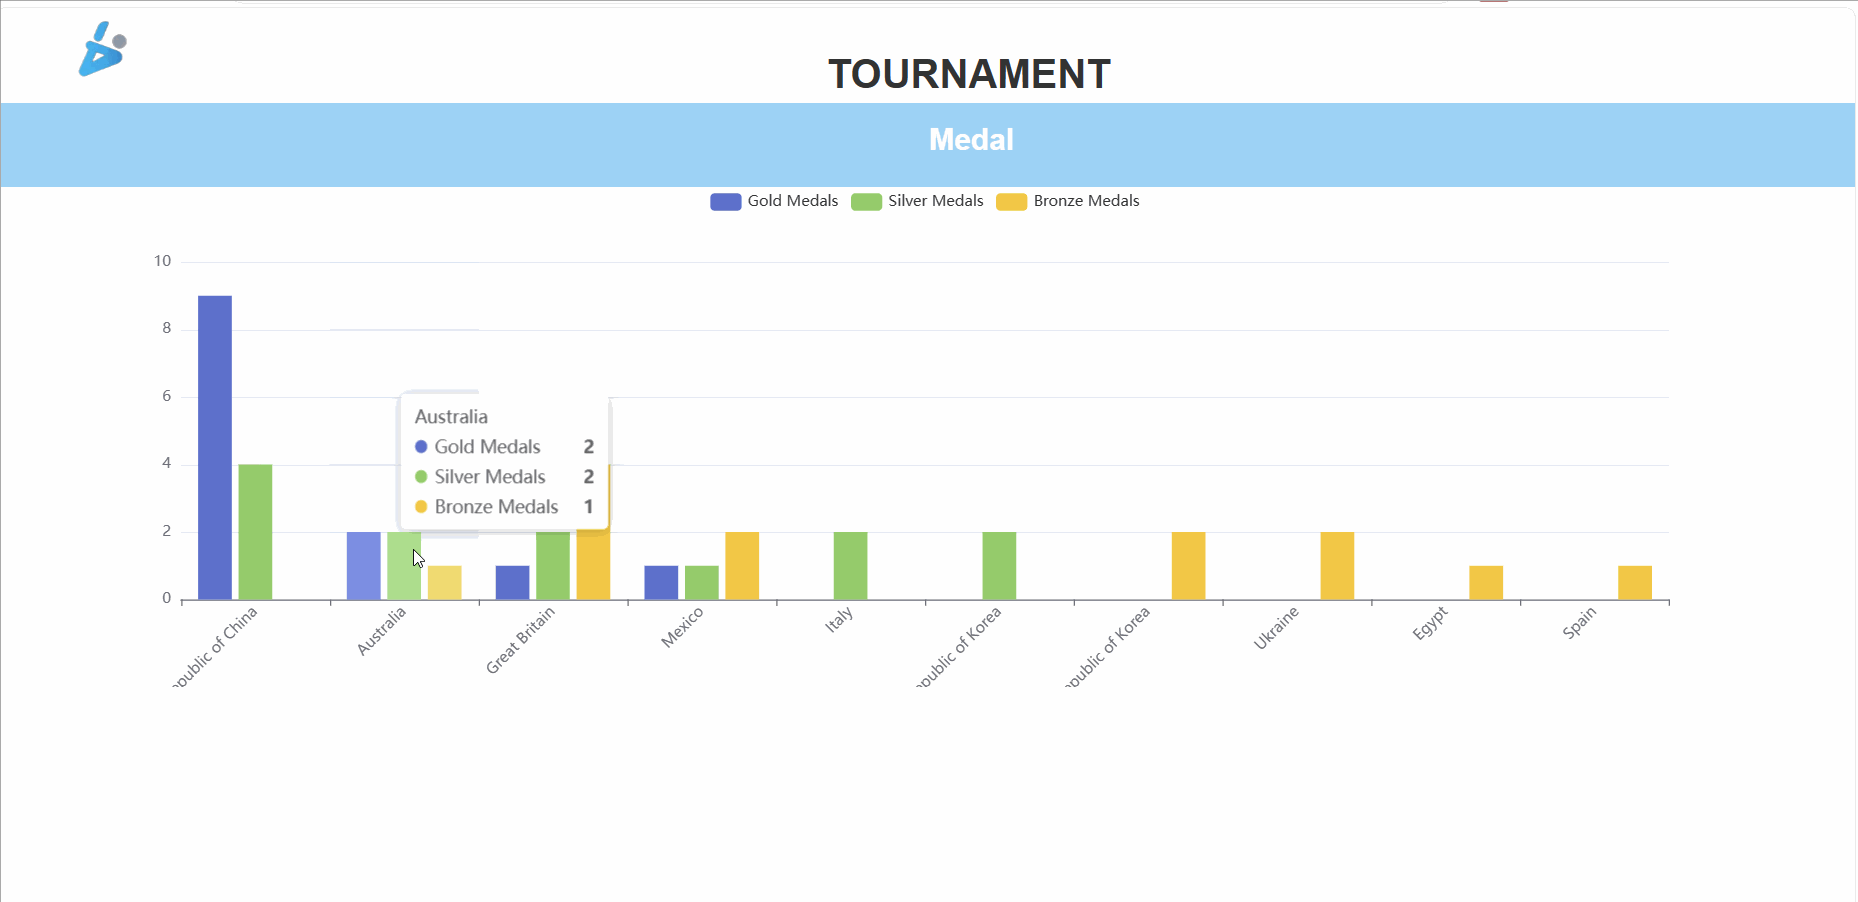Click Gold Medals row in the tooltip
Screen dimensions: 1858x902
point(505,447)
